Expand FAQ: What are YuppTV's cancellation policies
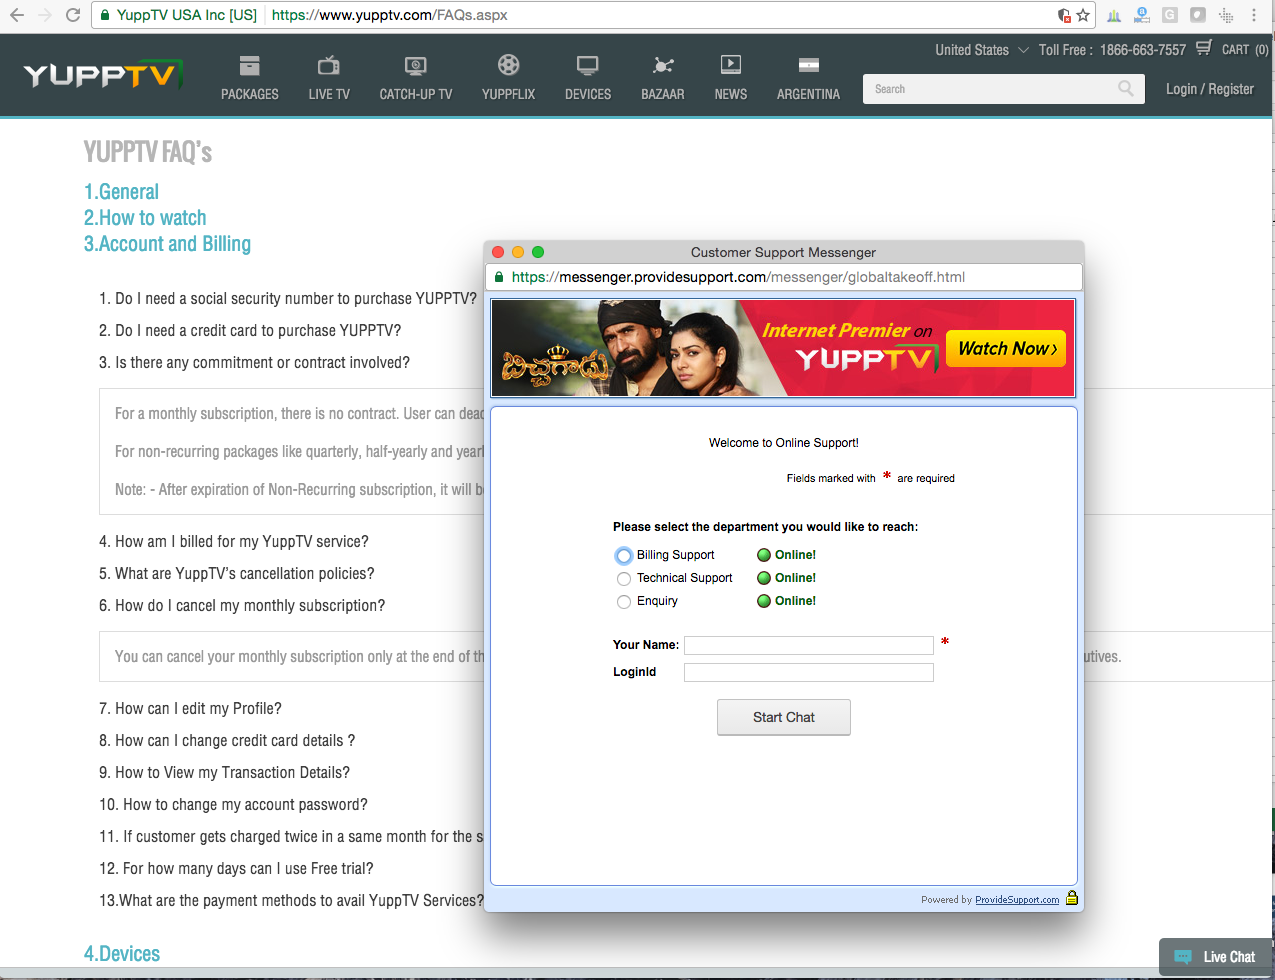Viewport: 1275px width, 980px height. coord(237,573)
